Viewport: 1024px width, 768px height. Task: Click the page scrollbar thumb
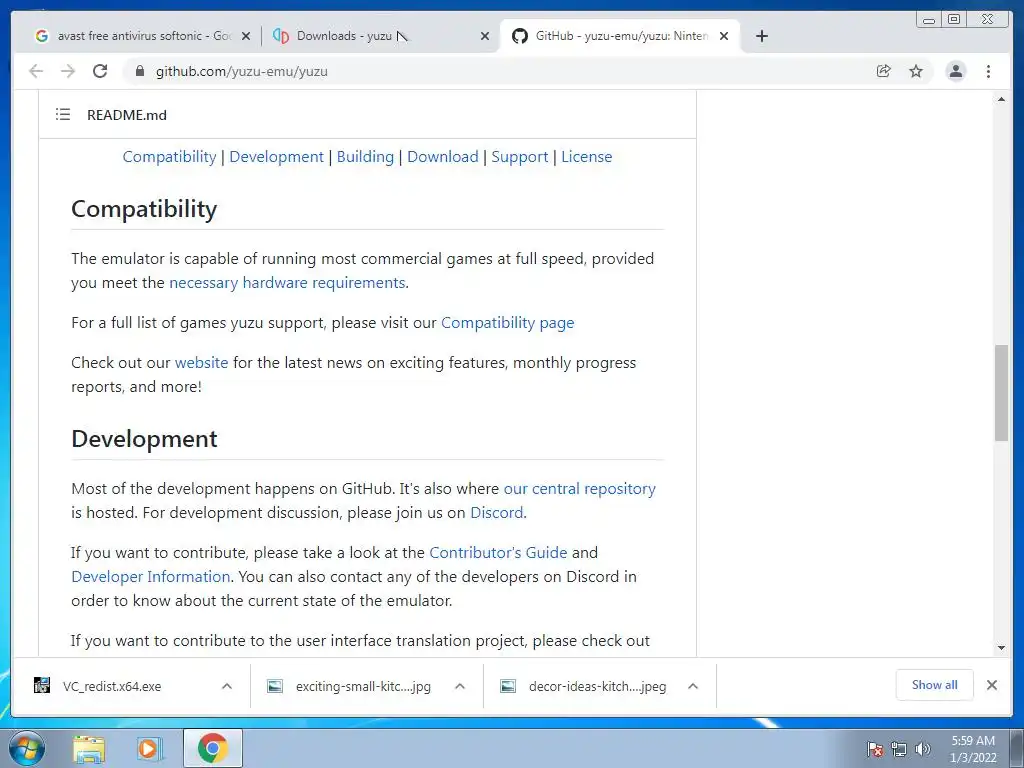(1001, 392)
